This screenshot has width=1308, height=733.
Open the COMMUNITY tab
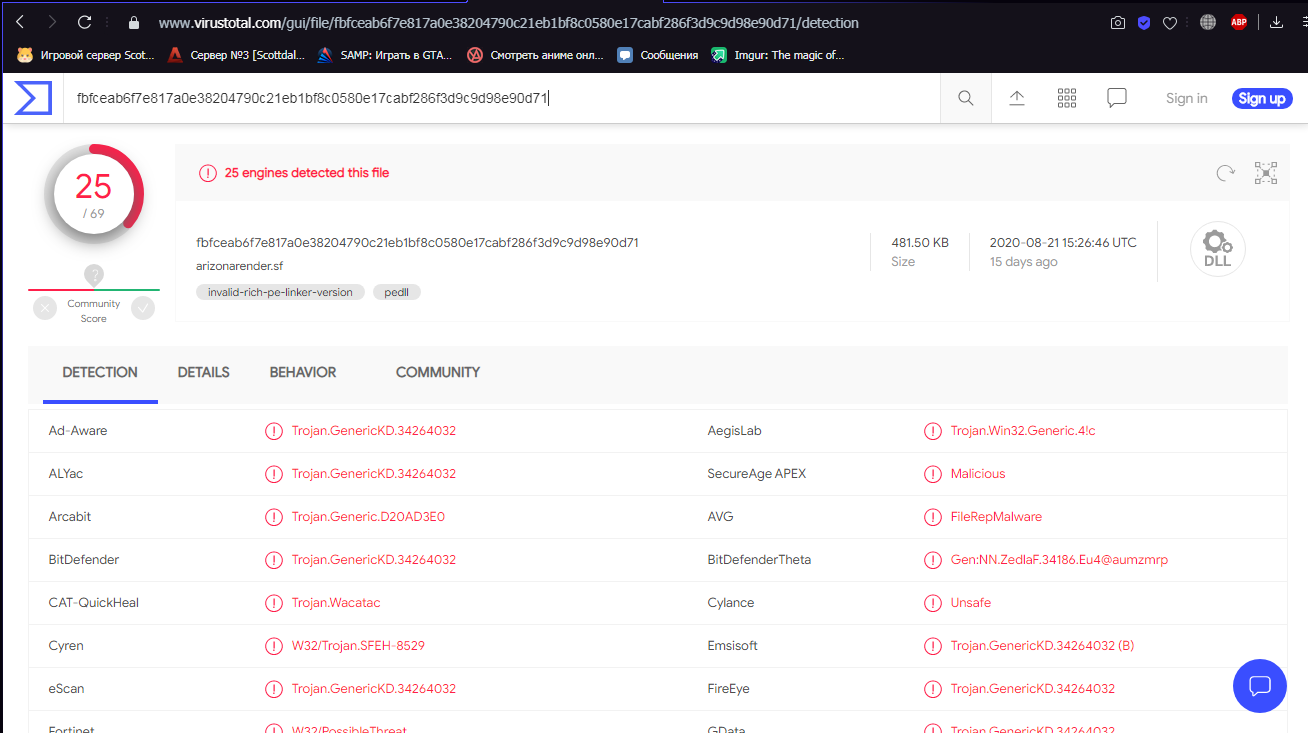point(438,372)
